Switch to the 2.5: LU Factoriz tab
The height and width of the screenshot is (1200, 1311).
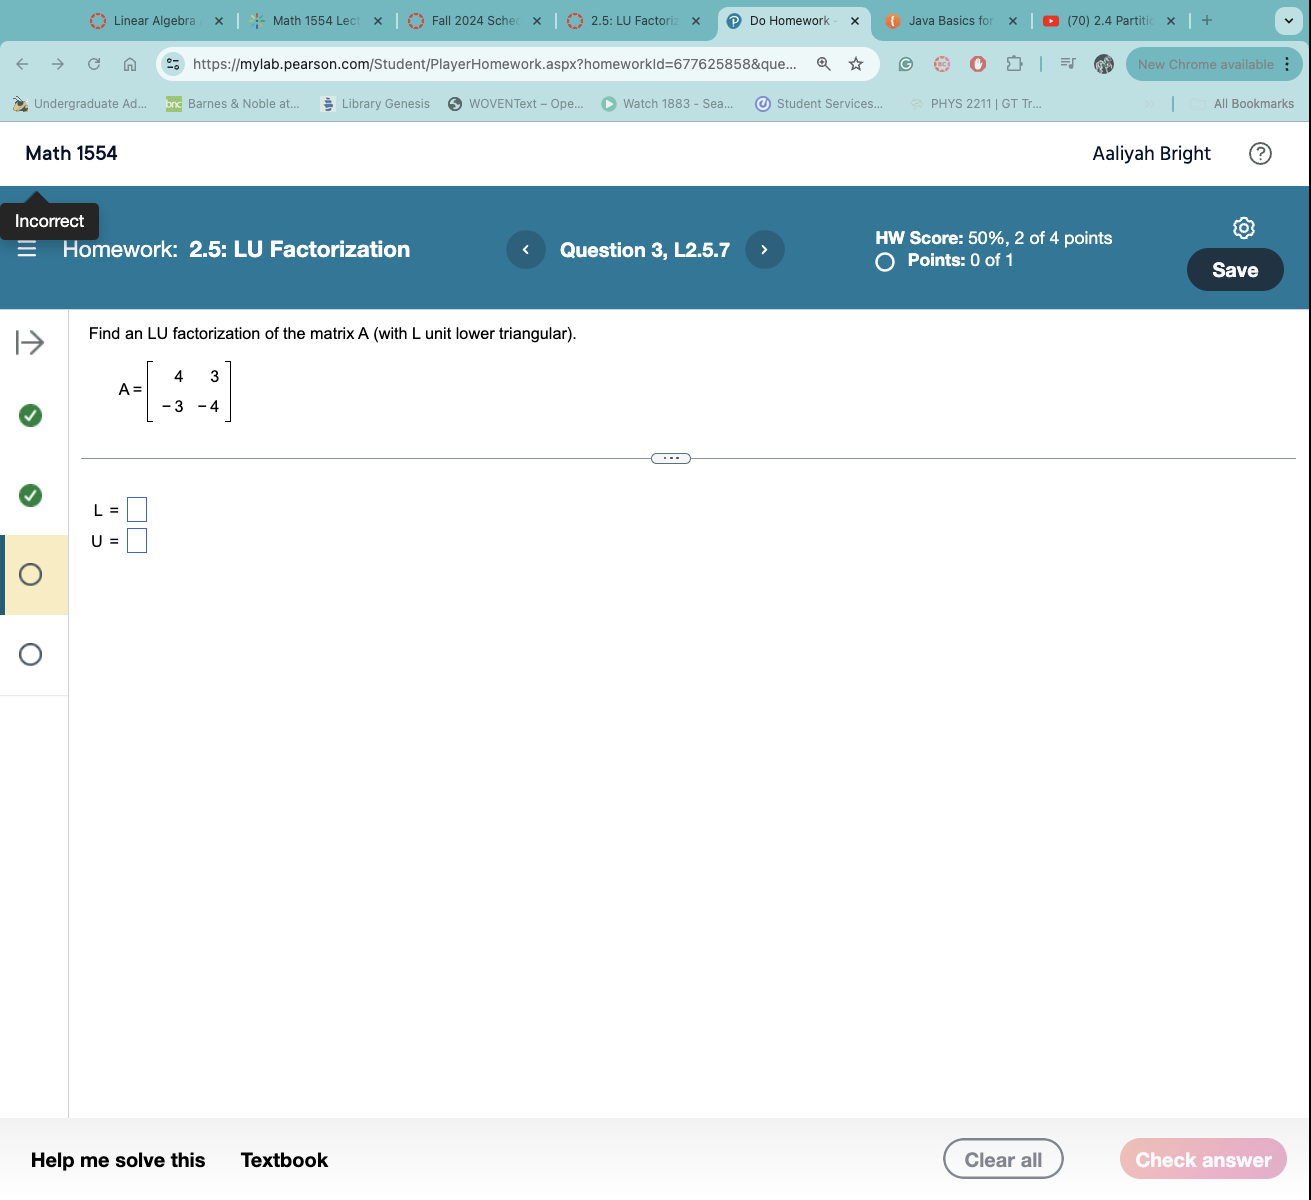click(x=634, y=20)
